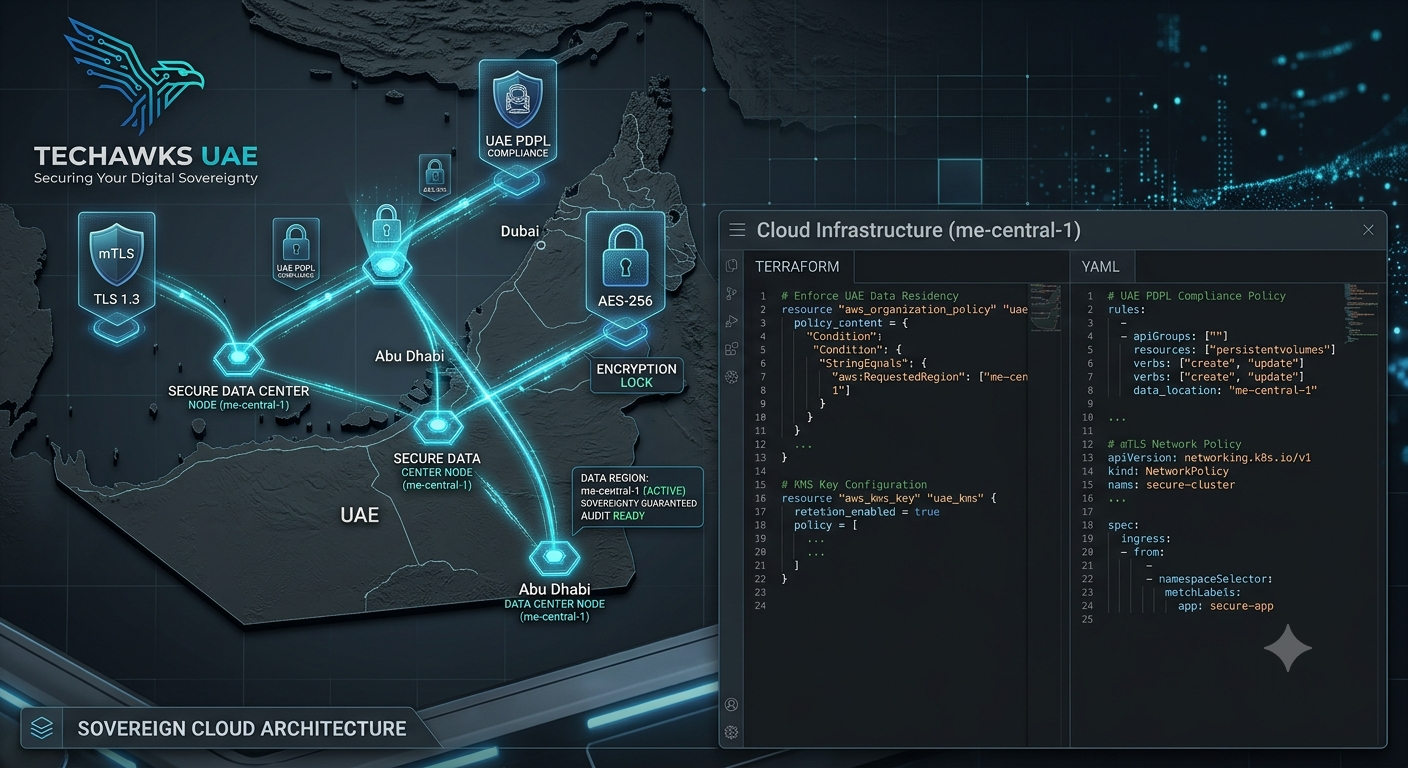The width and height of the screenshot is (1408, 768).
Task: Click the "# UAE PDPL Compliance Policy" comment
Action: pyautogui.click(x=1197, y=296)
